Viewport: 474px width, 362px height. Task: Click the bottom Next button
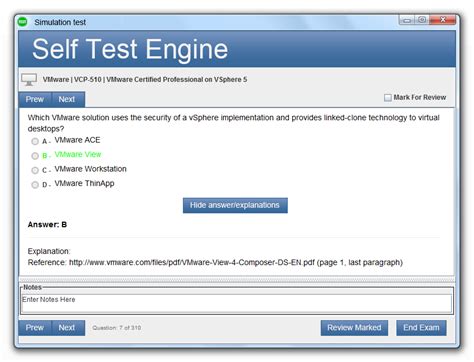point(67,328)
